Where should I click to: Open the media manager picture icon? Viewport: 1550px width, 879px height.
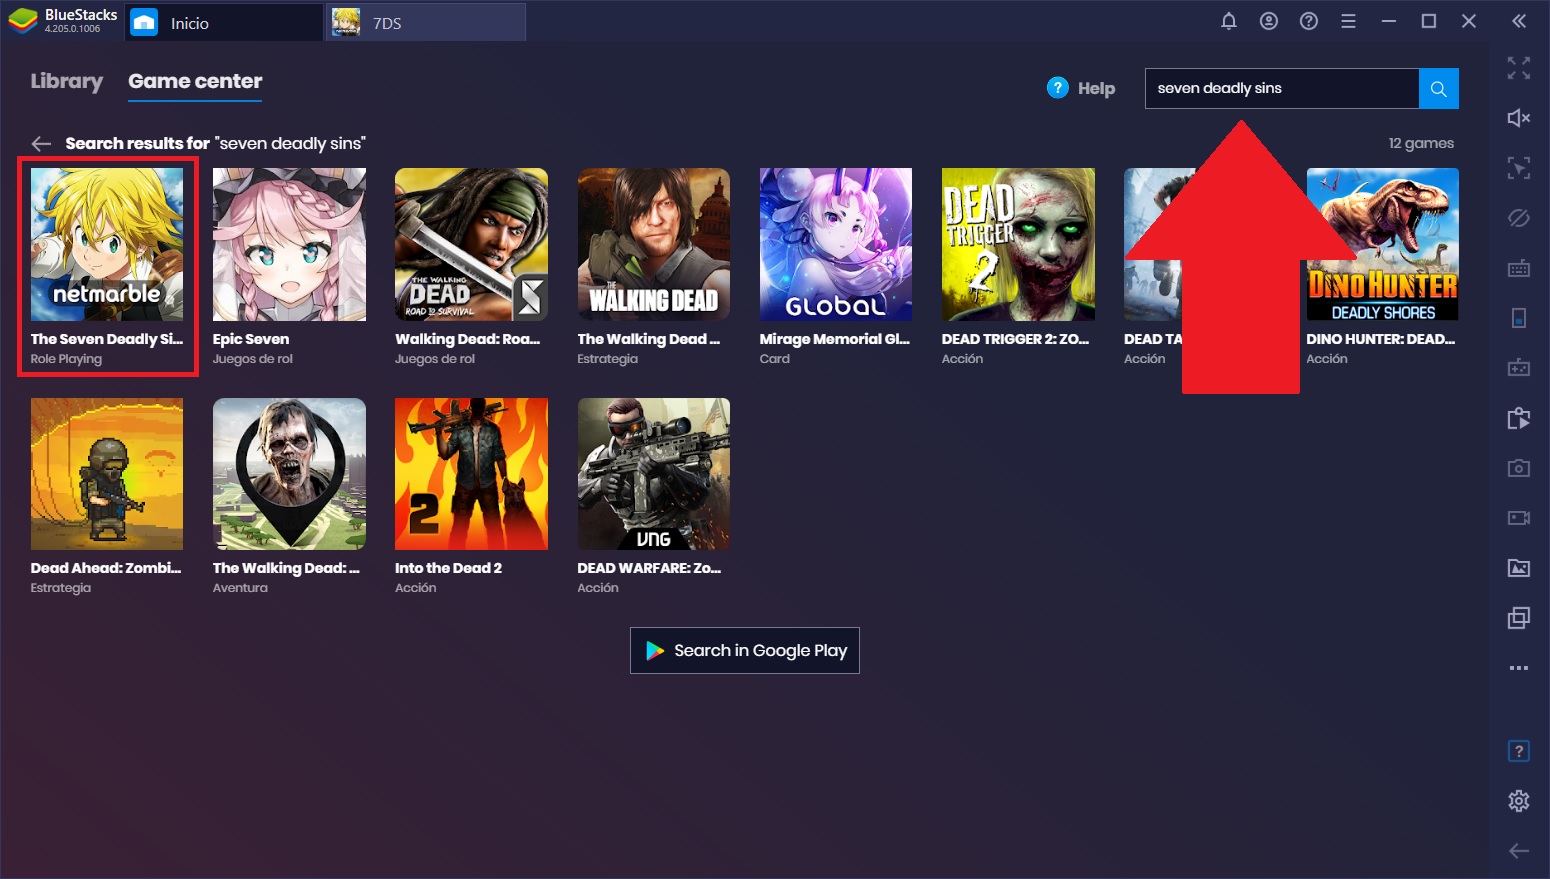pos(1519,568)
